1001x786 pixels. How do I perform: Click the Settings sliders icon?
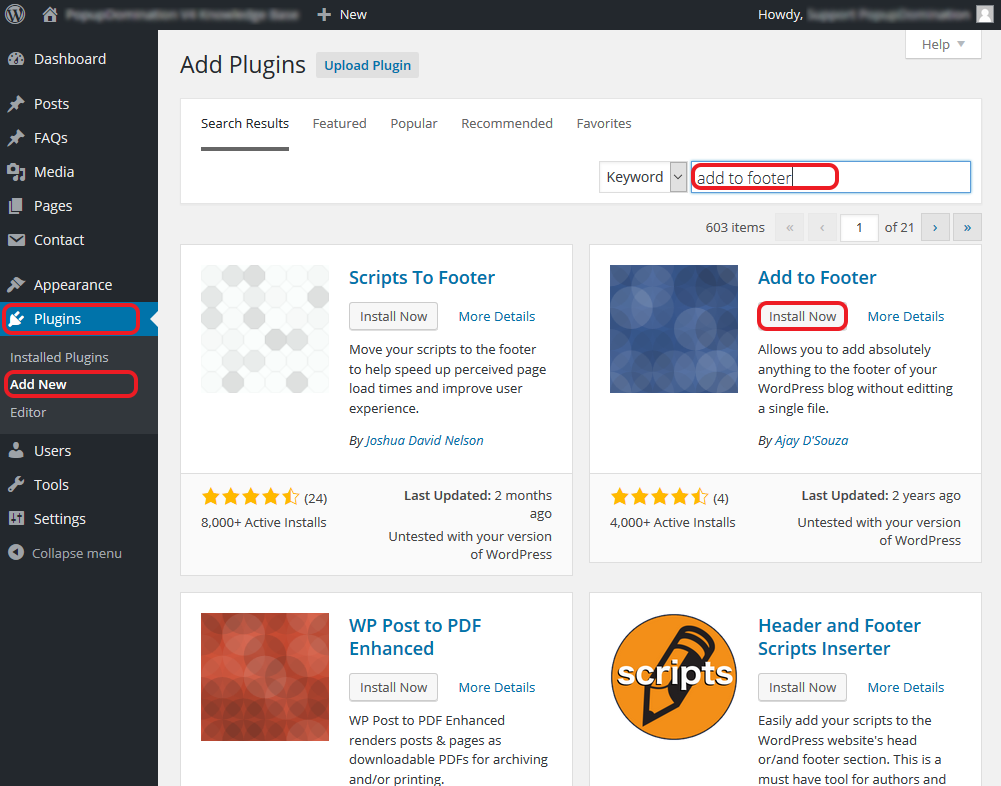(x=16, y=518)
